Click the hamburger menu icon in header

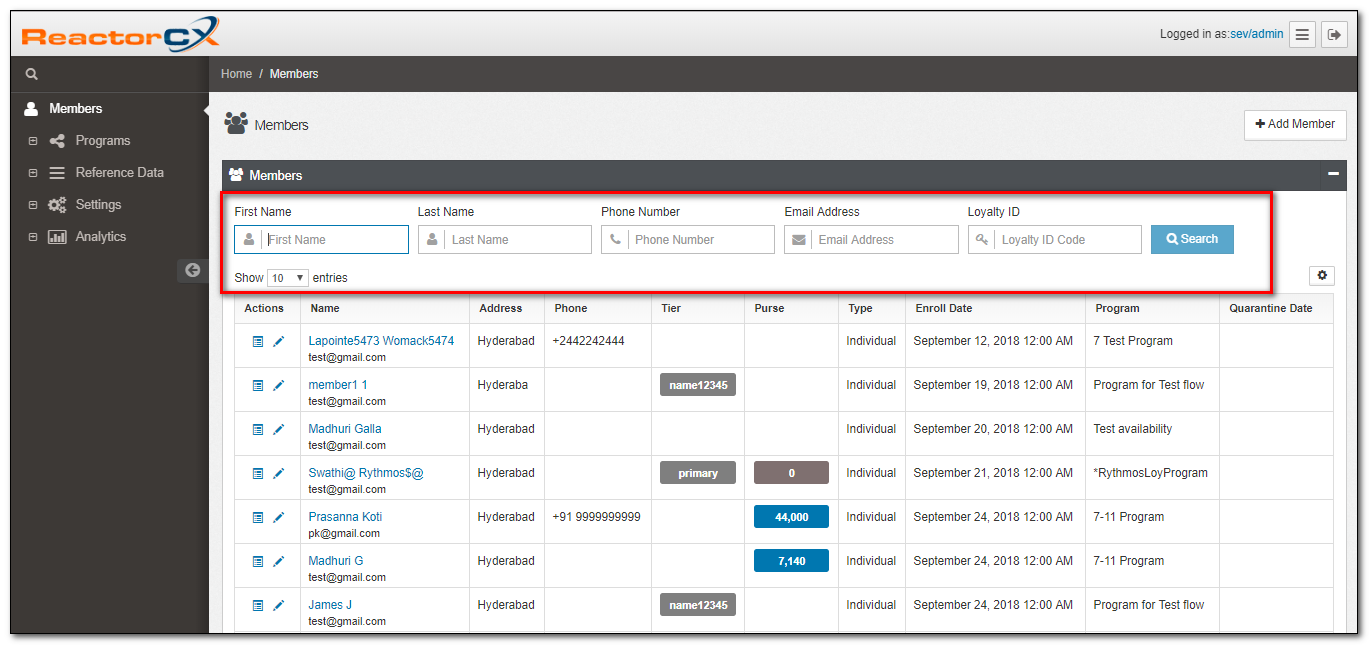click(x=1302, y=35)
